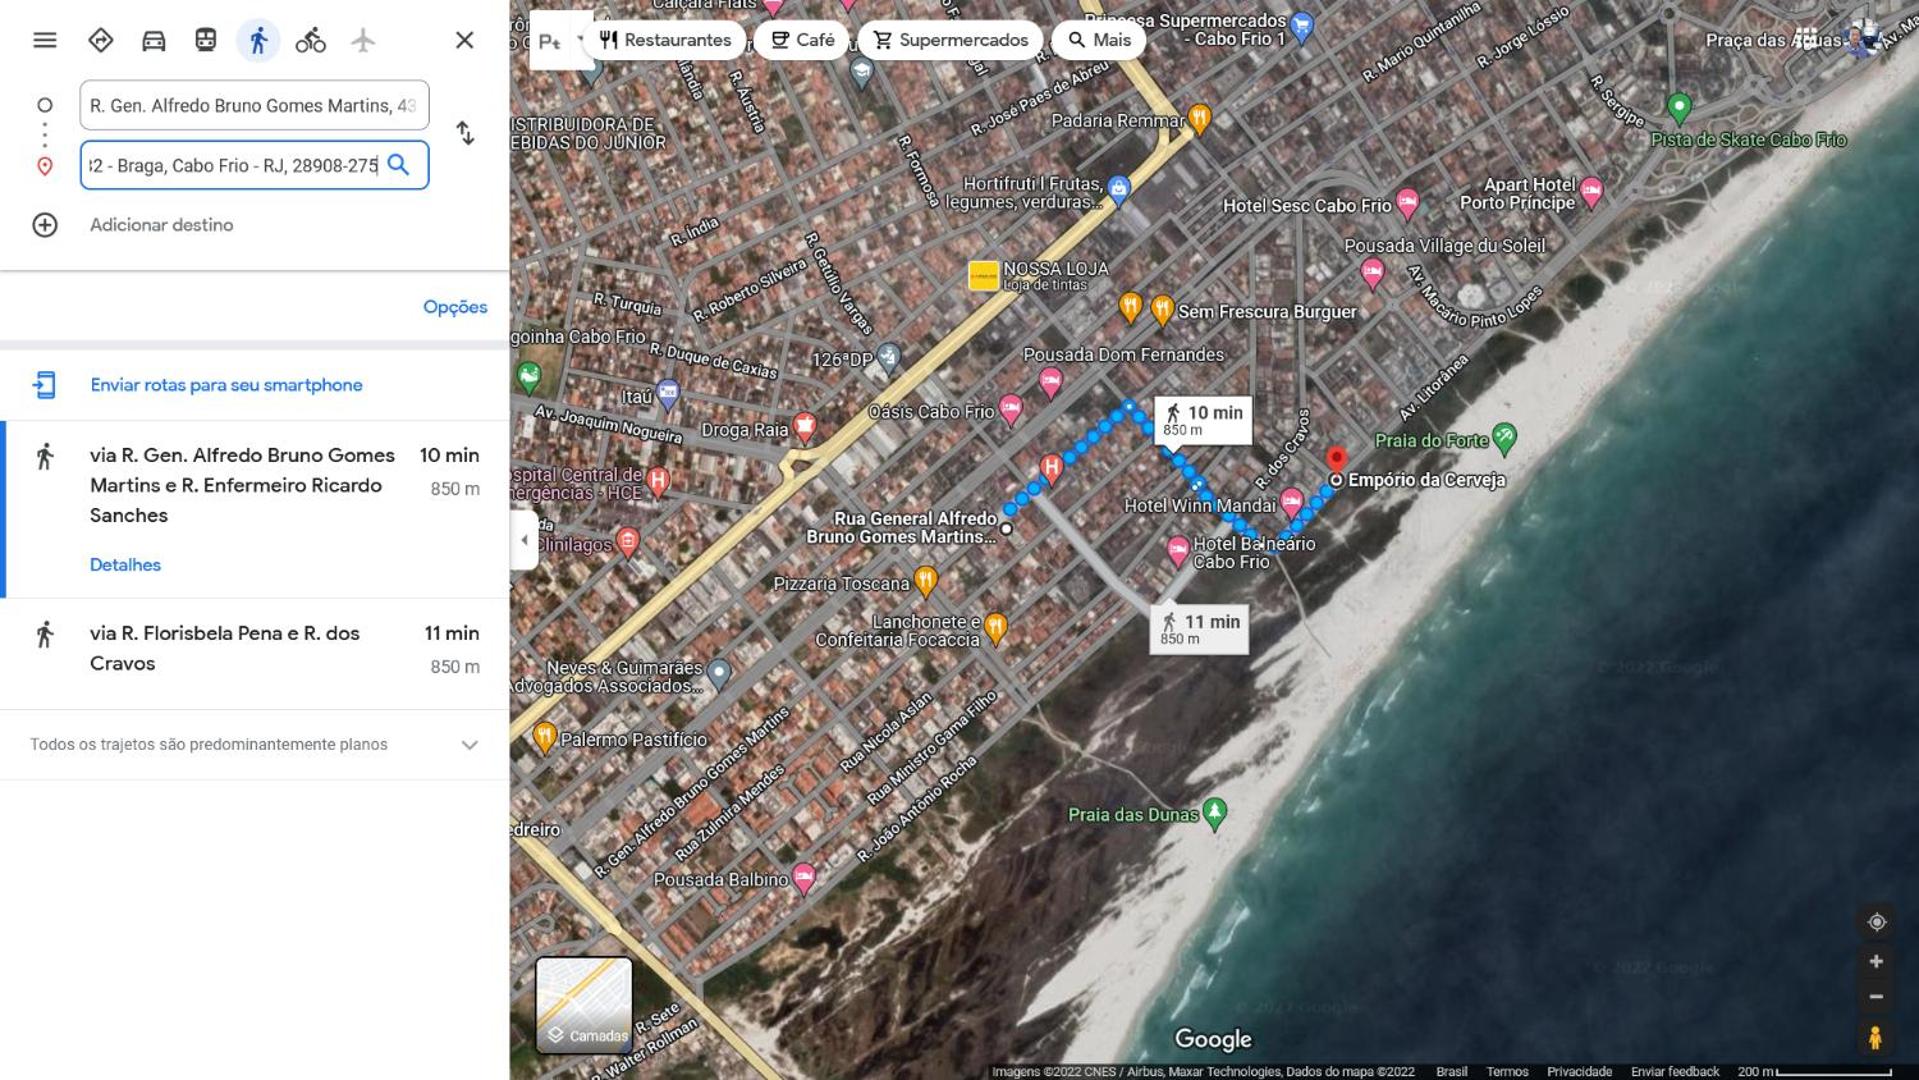Close the directions panel
Image resolution: width=1919 pixels, height=1080 pixels.
tap(464, 40)
